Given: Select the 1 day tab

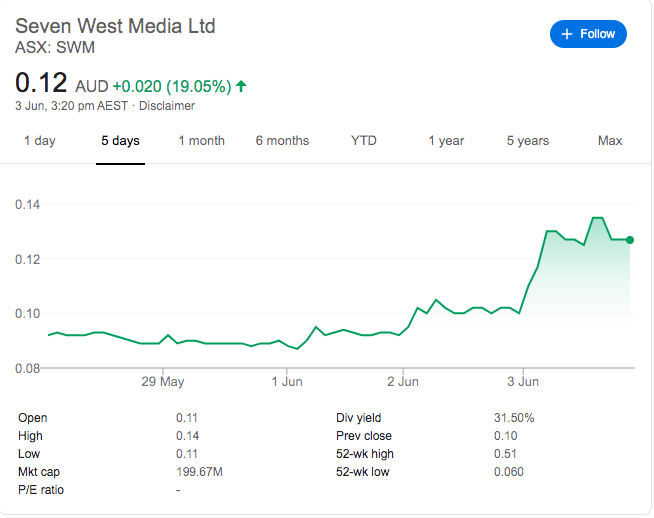Looking at the screenshot, I should 40,141.
